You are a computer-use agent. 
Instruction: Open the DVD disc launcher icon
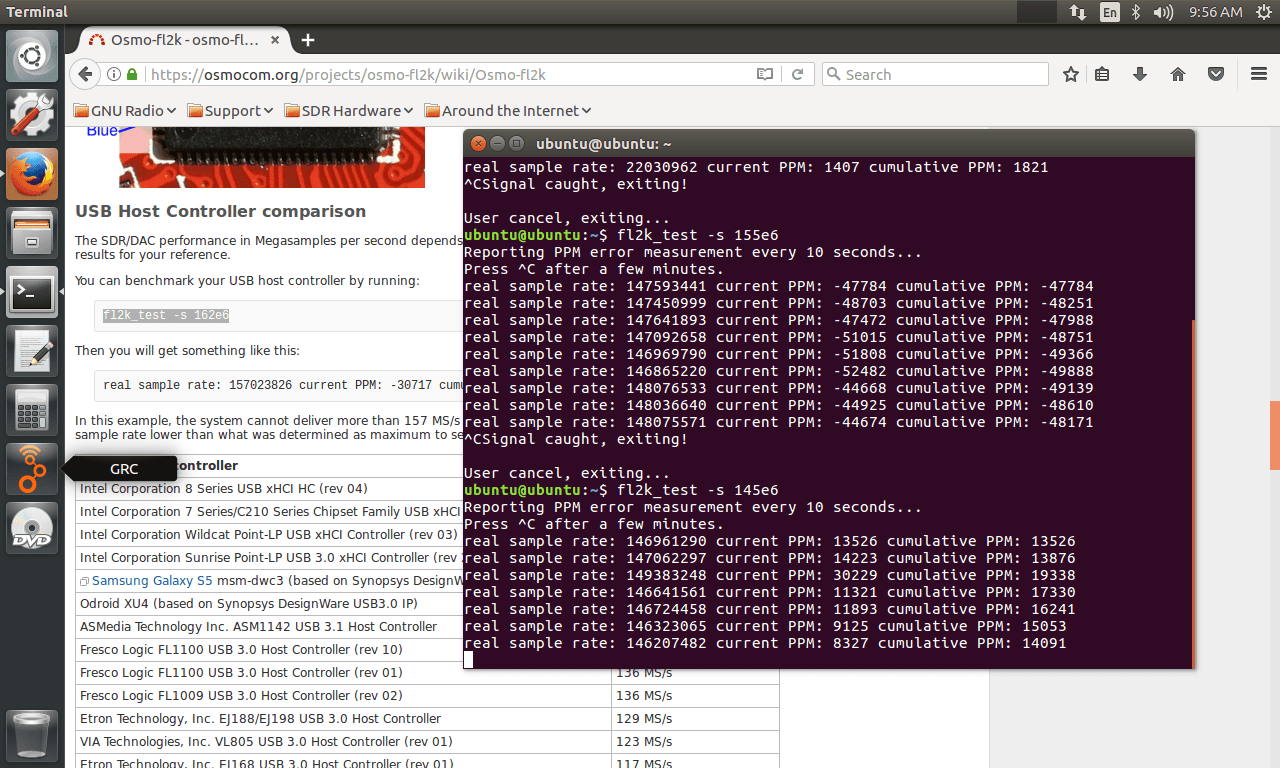coord(32,528)
